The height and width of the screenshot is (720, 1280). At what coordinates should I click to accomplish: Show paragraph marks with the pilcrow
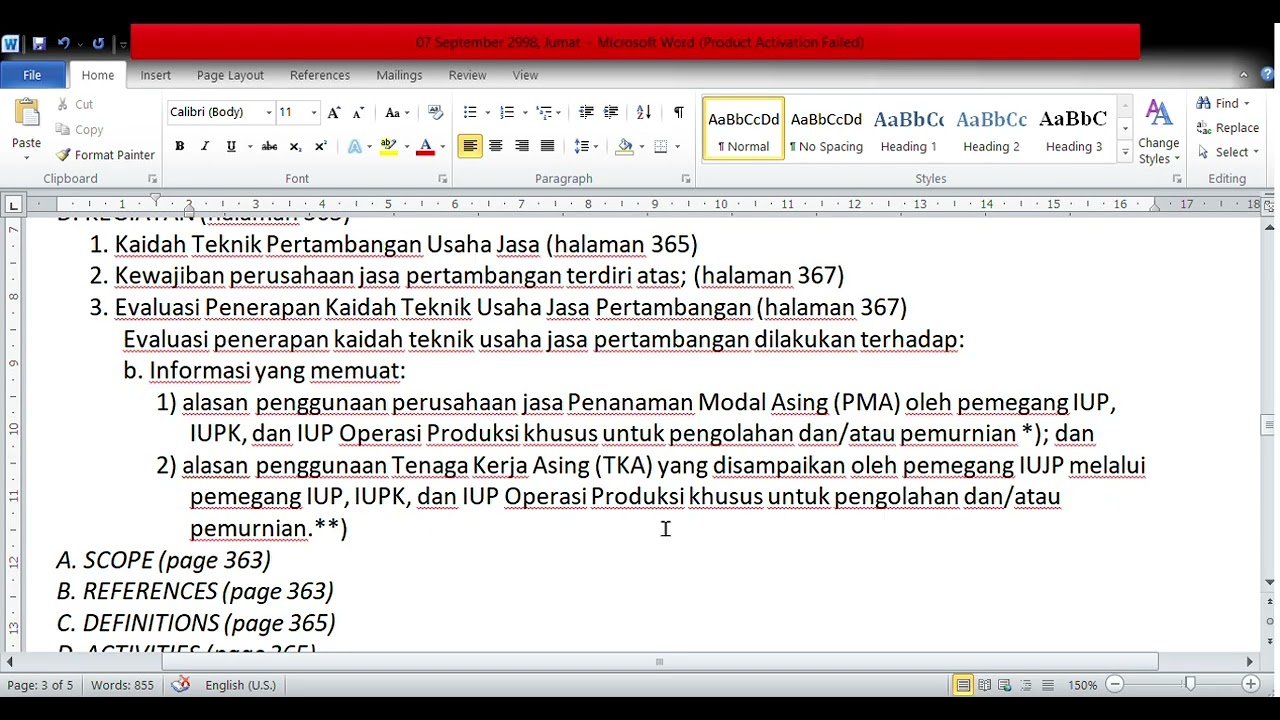[x=678, y=112]
